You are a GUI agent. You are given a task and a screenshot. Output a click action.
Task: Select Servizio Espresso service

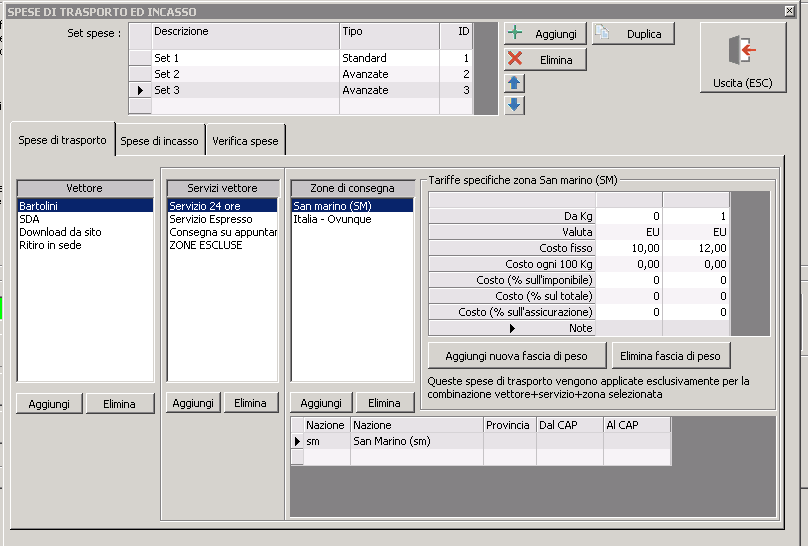click(223, 219)
